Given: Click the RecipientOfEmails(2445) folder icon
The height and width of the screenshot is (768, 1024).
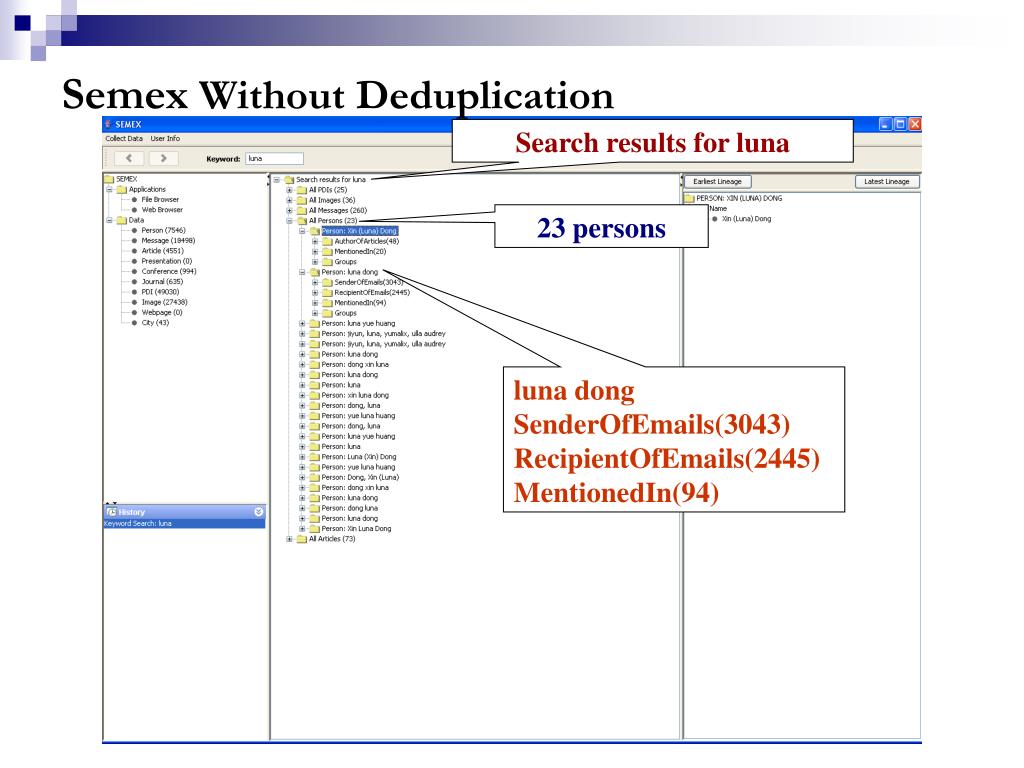Looking at the screenshot, I should click(327, 293).
